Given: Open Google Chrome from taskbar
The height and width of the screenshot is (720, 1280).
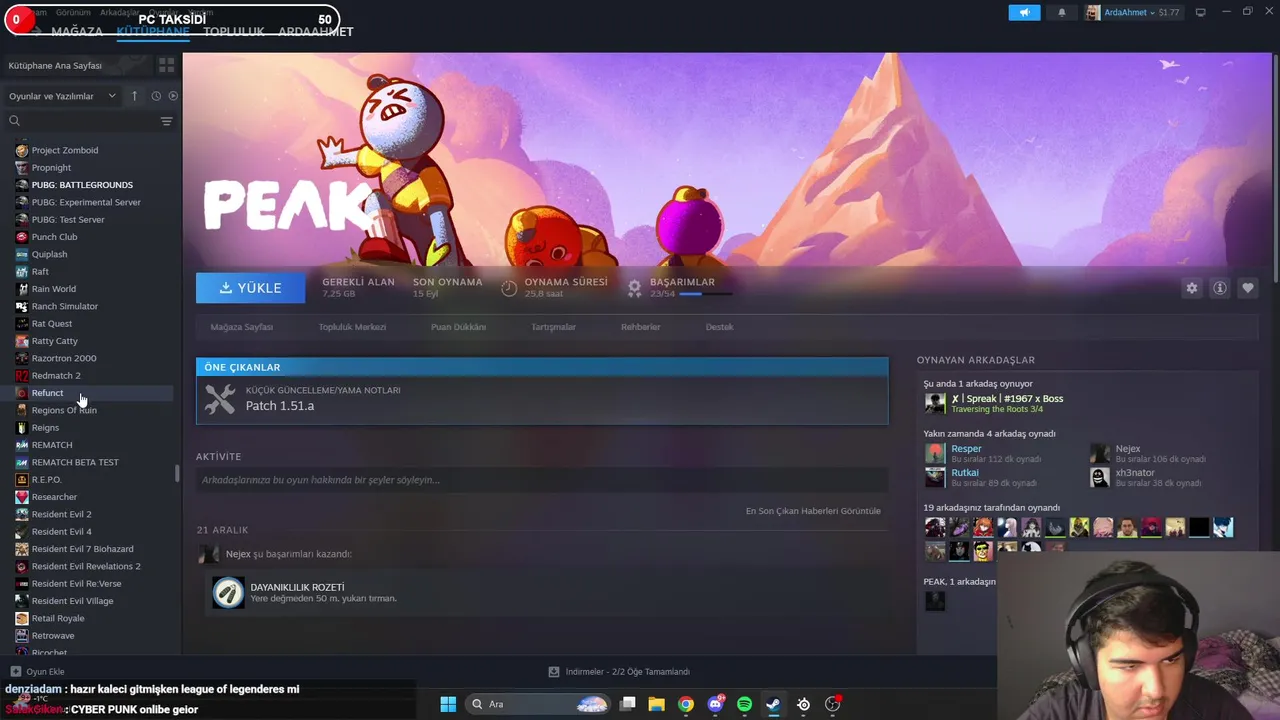Looking at the screenshot, I should point(685,704).
